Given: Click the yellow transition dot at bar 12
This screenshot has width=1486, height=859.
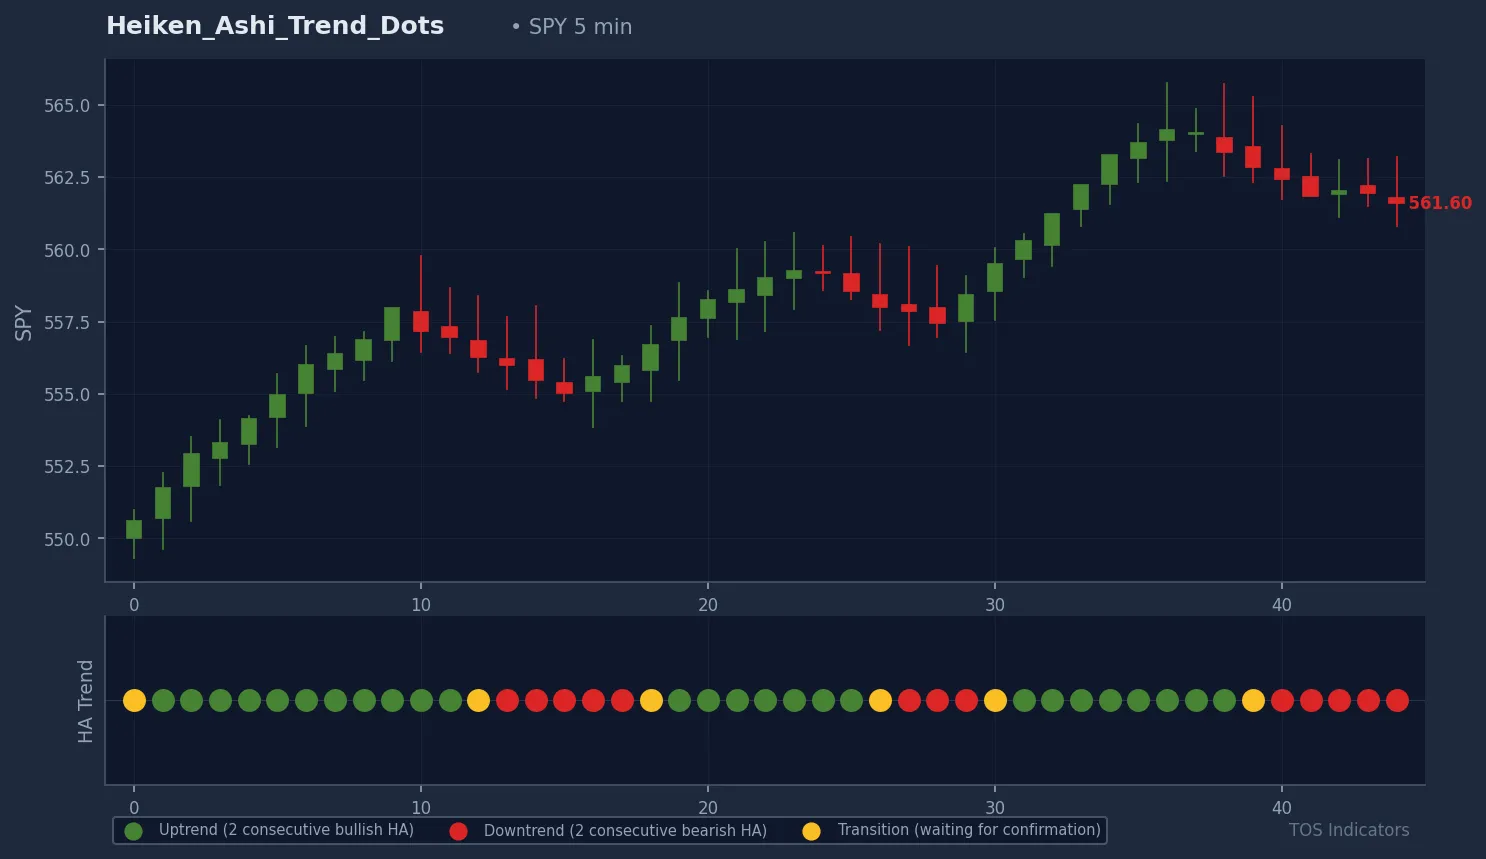Looking at the screenshot, I should pyautogui.click(x=478, y=700).
